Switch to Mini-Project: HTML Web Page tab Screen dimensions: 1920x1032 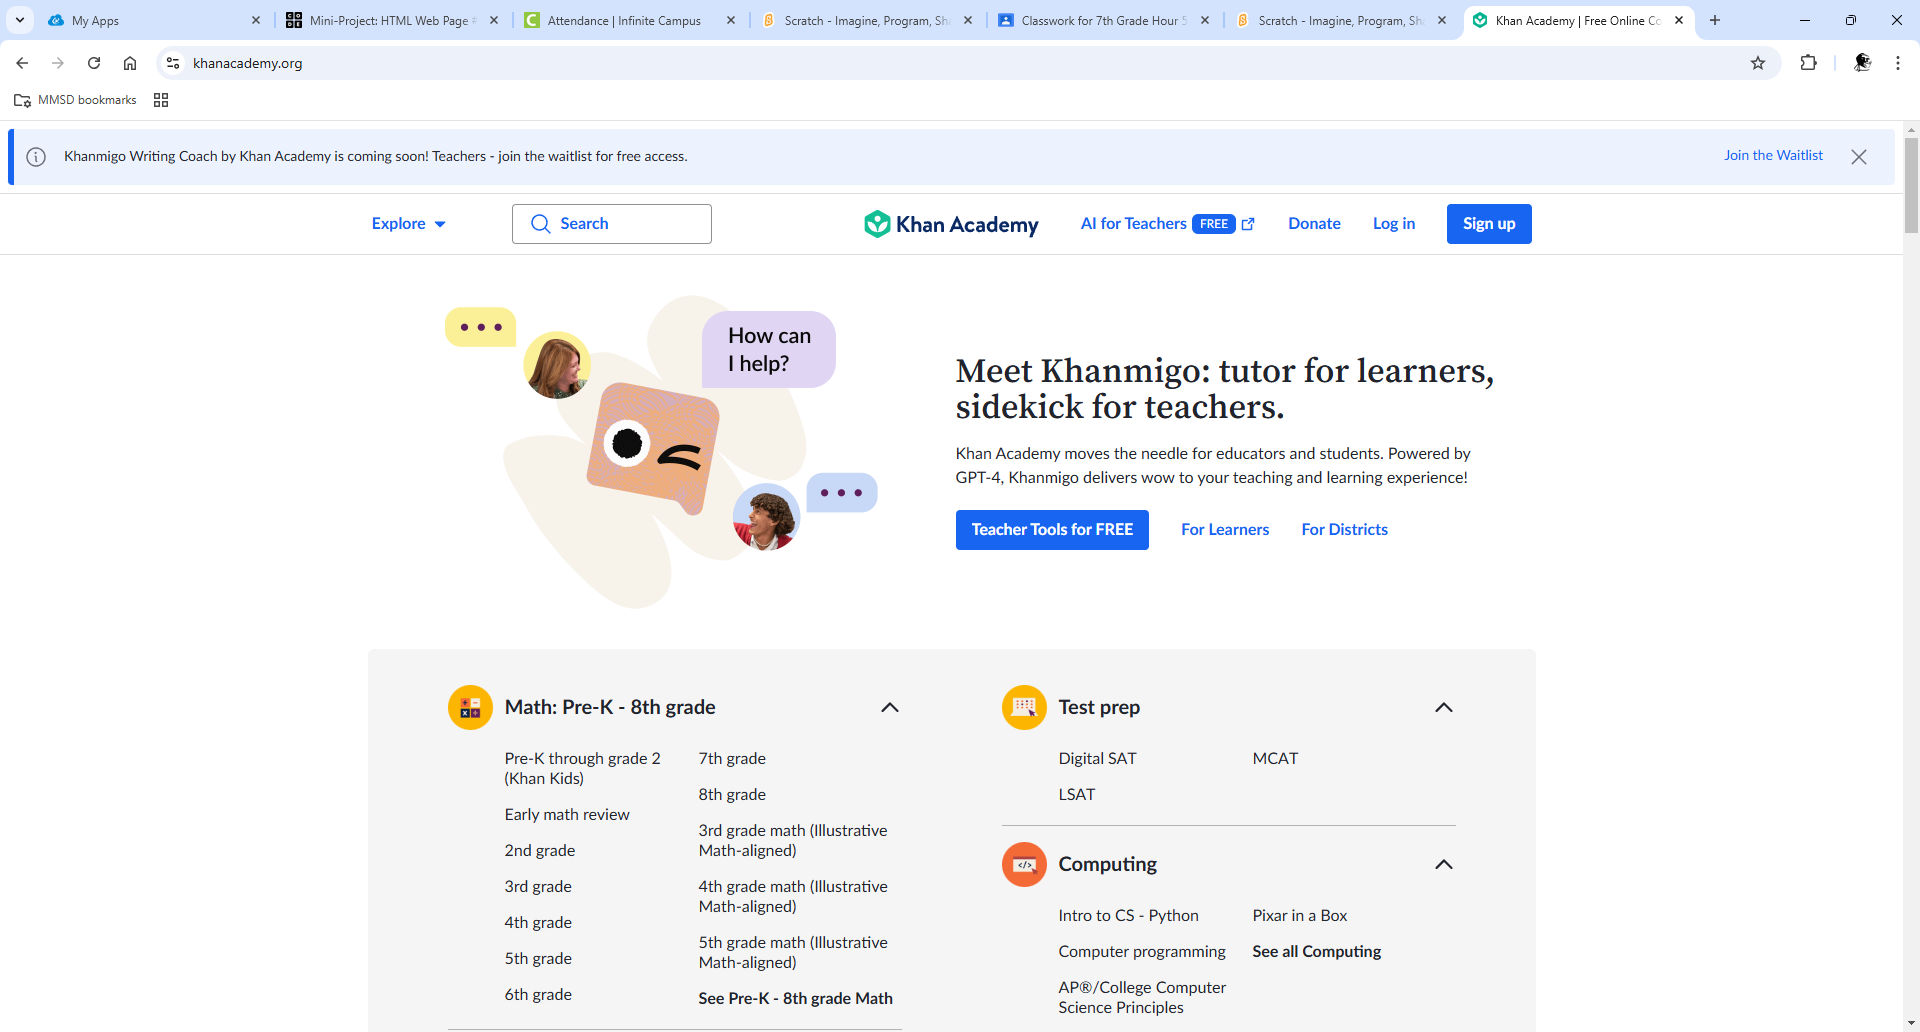(392, 20)
